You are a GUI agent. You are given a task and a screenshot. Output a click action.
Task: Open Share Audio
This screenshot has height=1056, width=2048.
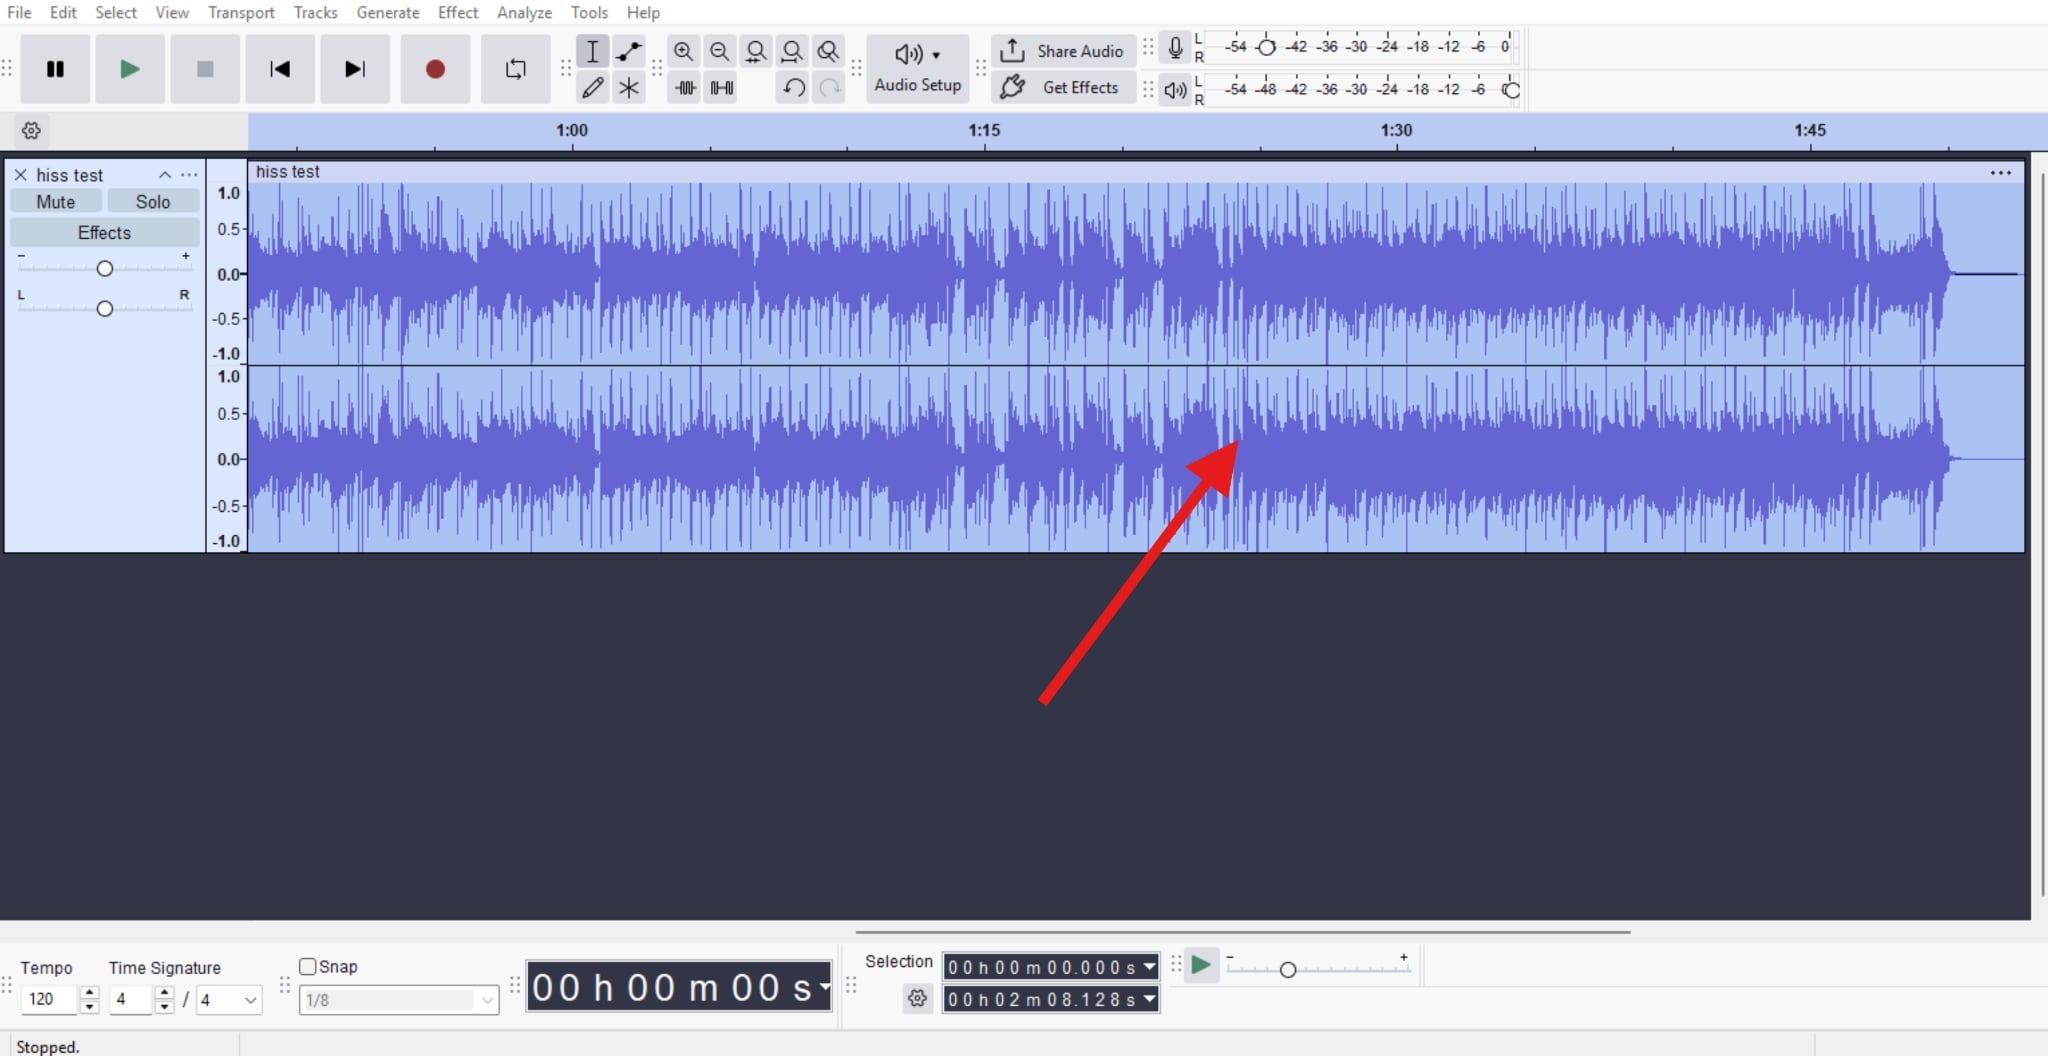pyautogui.click(x=1062, y=50)
